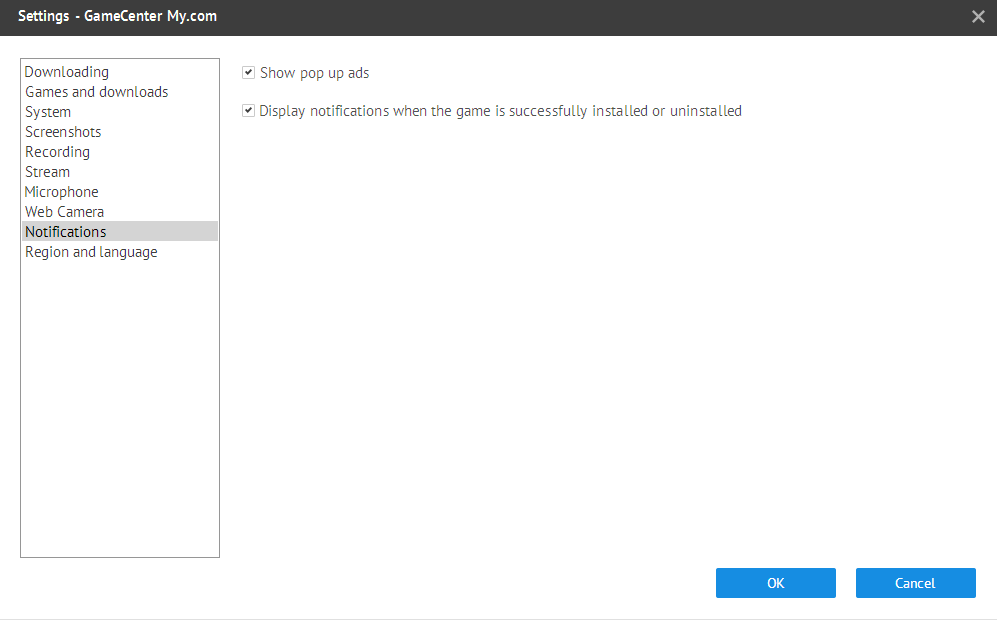Go to System settings

pos(48,112)
